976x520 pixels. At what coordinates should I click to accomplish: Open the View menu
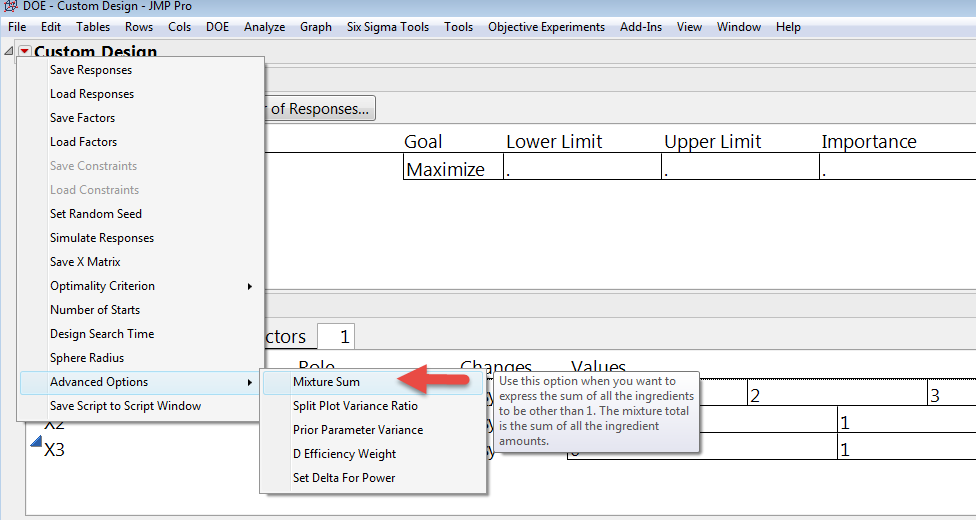click(x=689, y=27)
